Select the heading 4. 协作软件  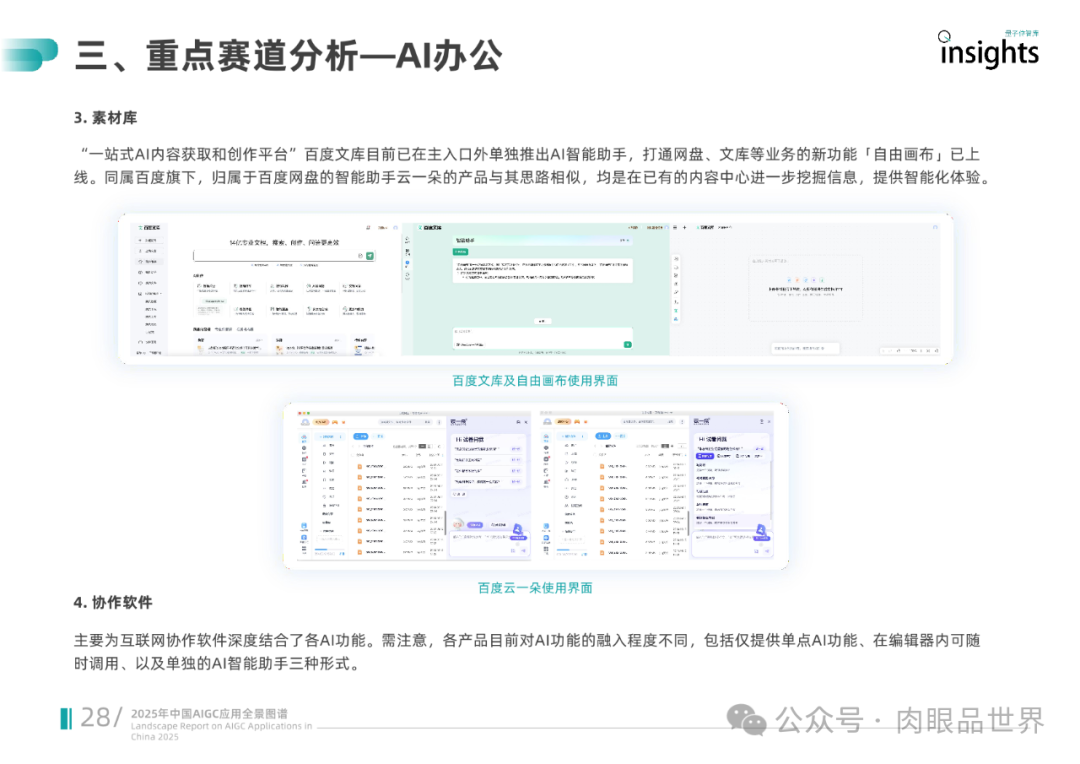click(x=113, y=602)
